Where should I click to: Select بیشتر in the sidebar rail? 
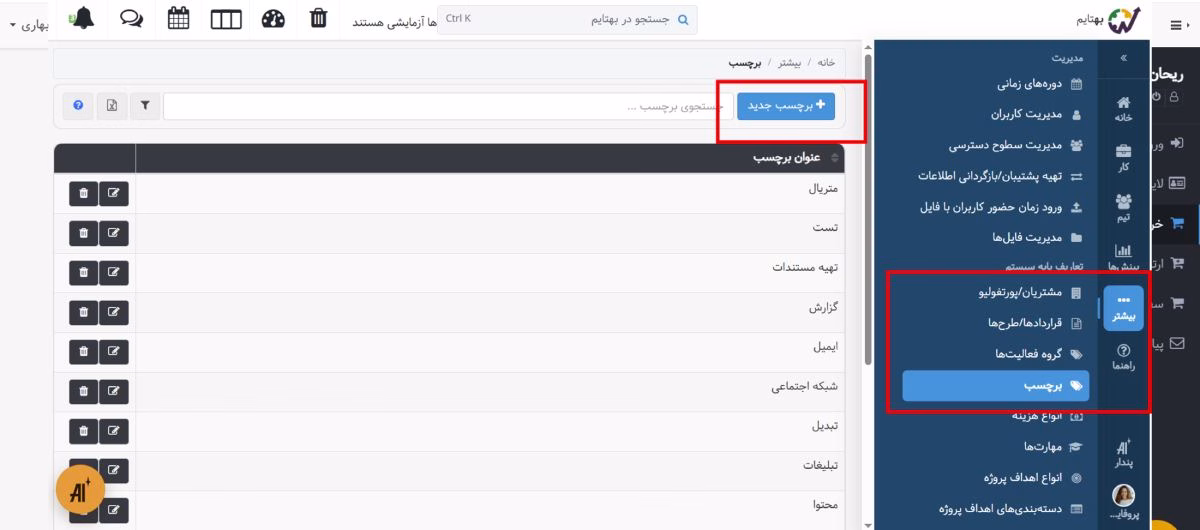click(x=1123, y=308)
